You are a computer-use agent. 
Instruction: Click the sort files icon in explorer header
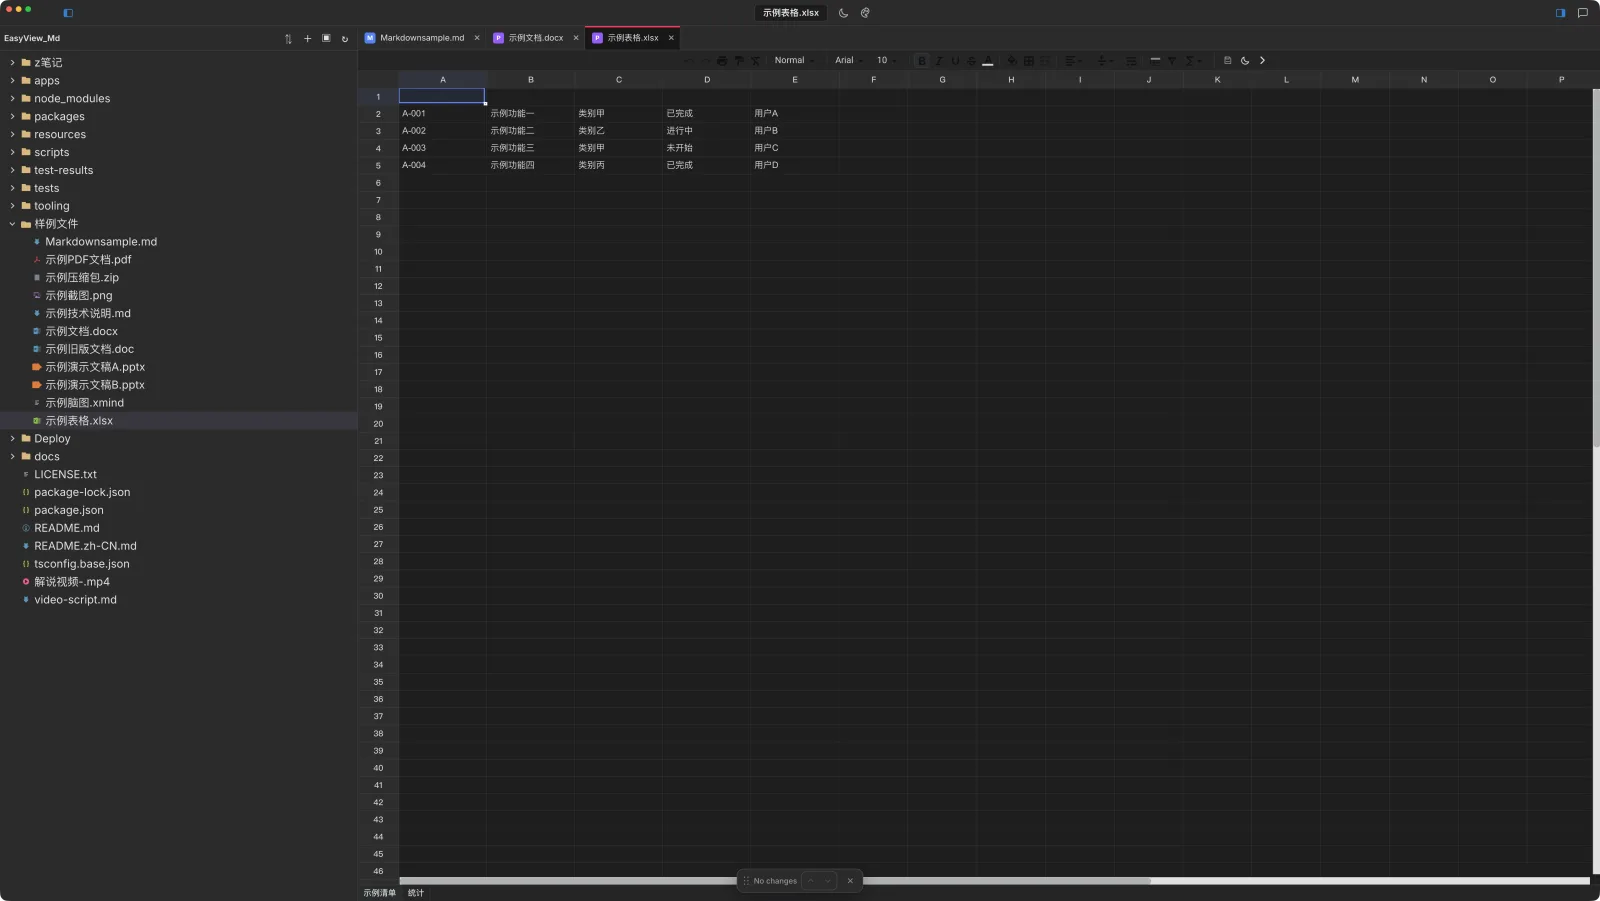pos(288,39)
